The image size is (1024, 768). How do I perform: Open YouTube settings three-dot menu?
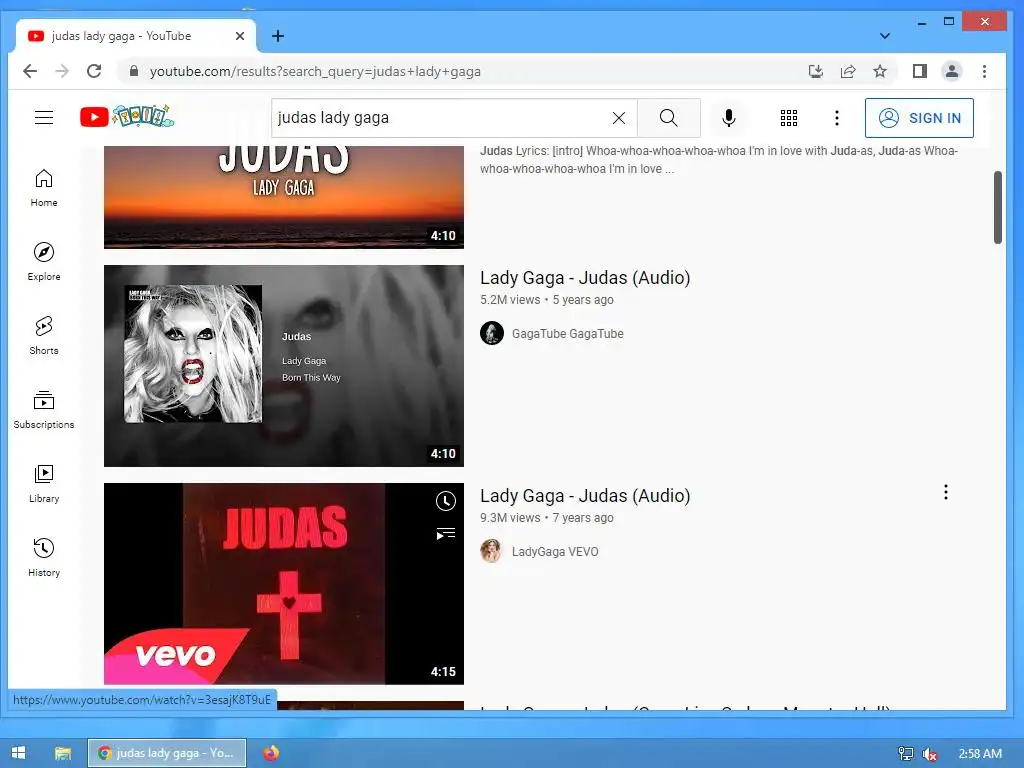point(837,118)
